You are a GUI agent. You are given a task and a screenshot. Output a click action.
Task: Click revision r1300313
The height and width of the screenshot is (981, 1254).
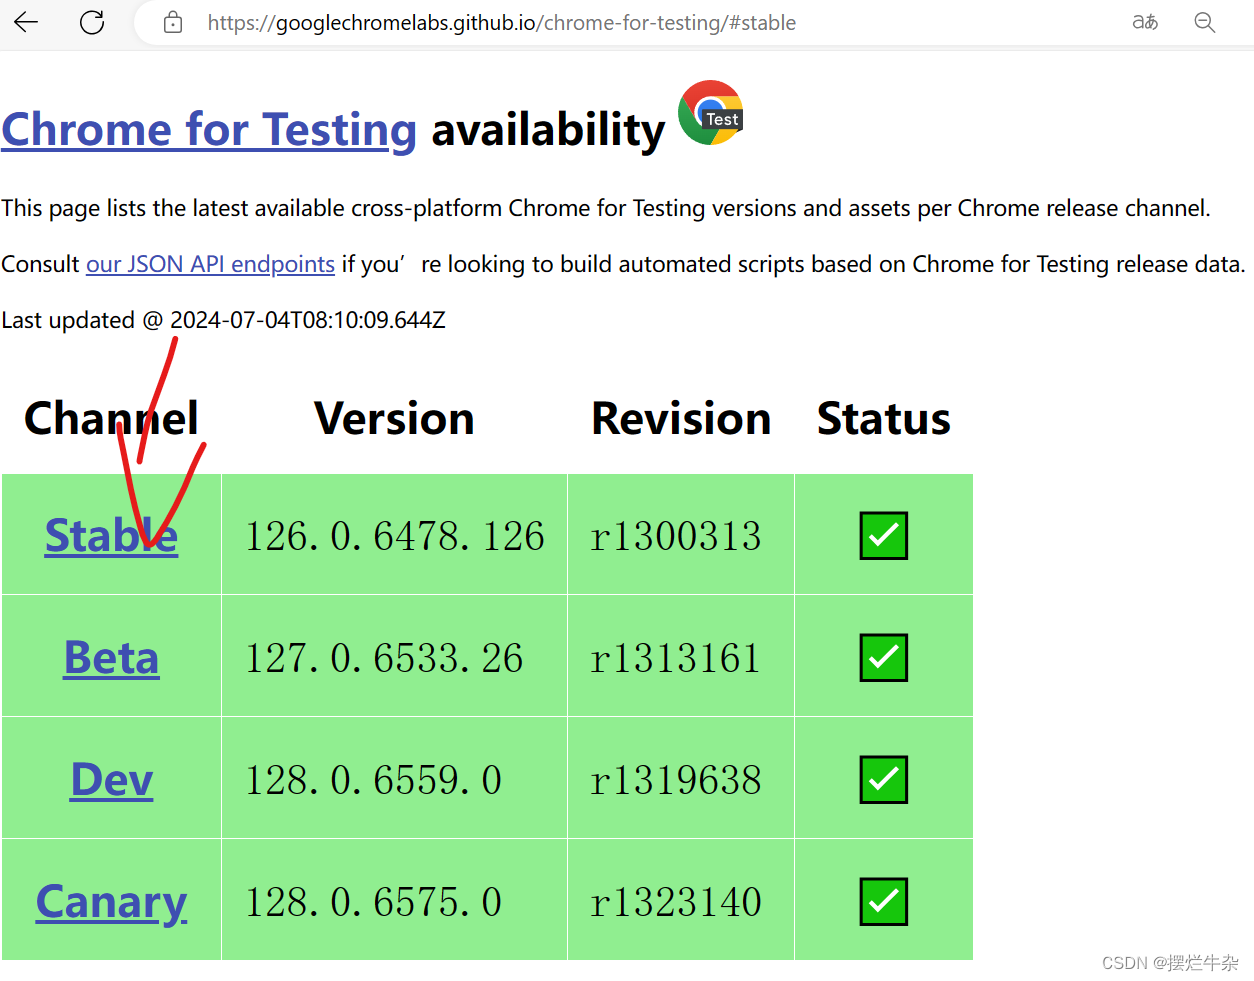pos(676,536)
